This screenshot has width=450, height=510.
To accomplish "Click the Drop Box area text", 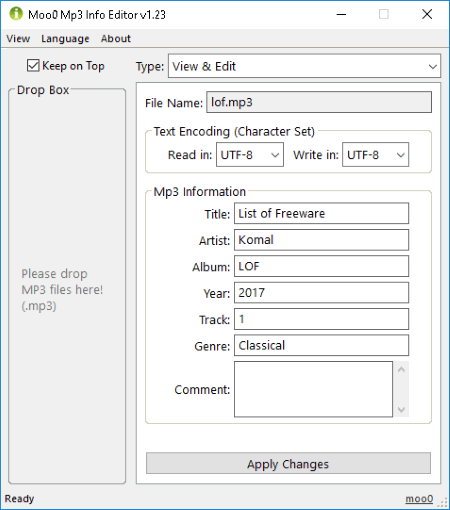I will click(x=62, y=290).
